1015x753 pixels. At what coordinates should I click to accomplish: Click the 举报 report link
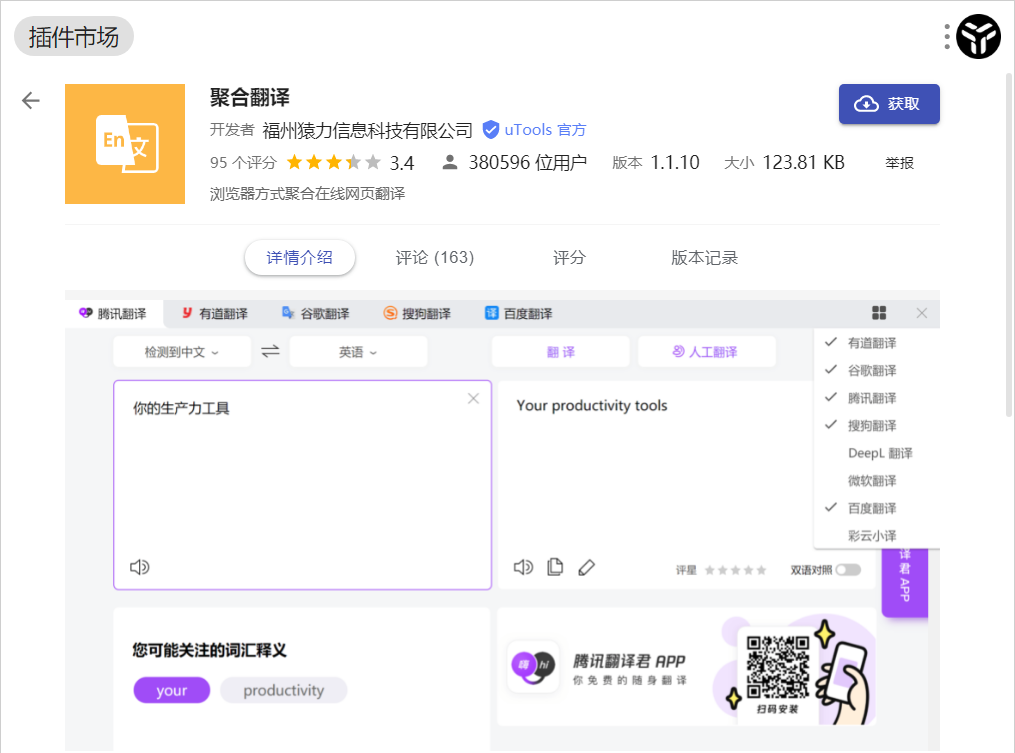coord(899,163)
